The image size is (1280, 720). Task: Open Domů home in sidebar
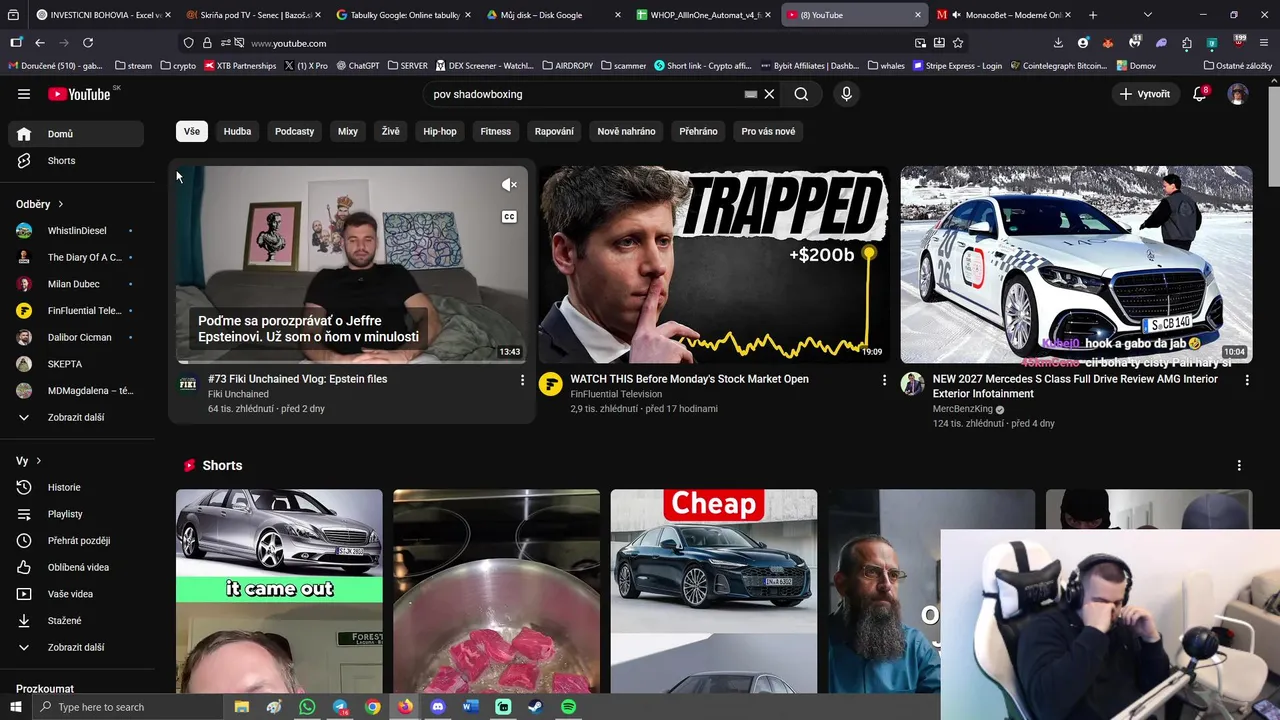click(x=76, y=134)
